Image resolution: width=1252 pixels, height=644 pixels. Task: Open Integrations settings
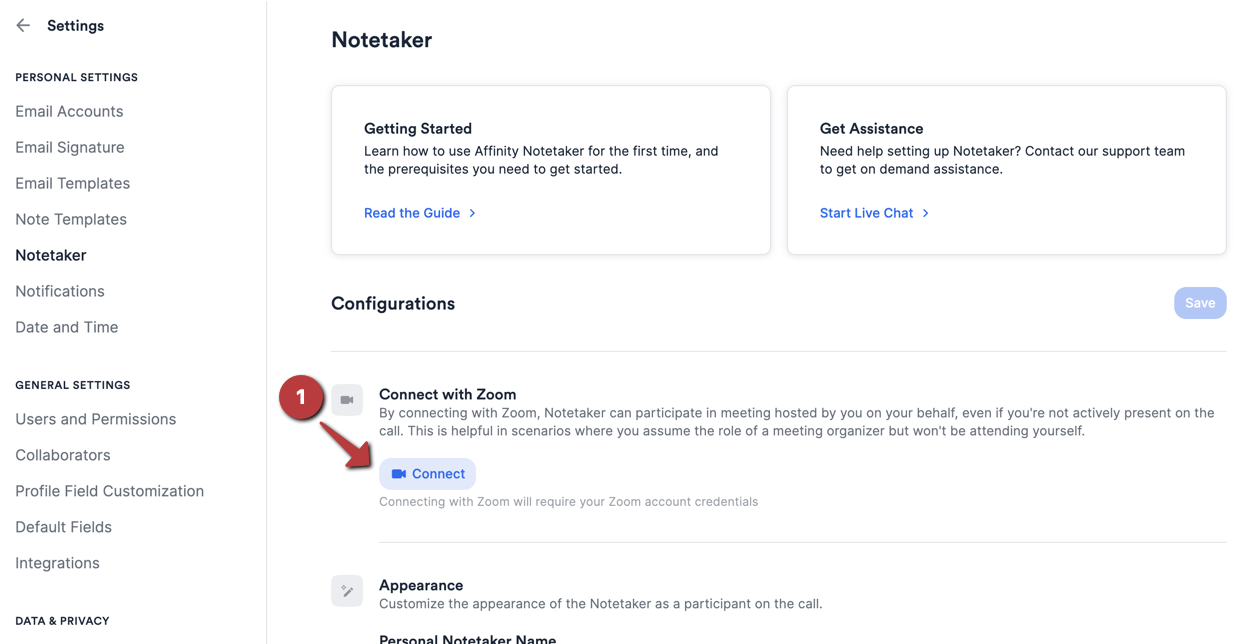57,563
